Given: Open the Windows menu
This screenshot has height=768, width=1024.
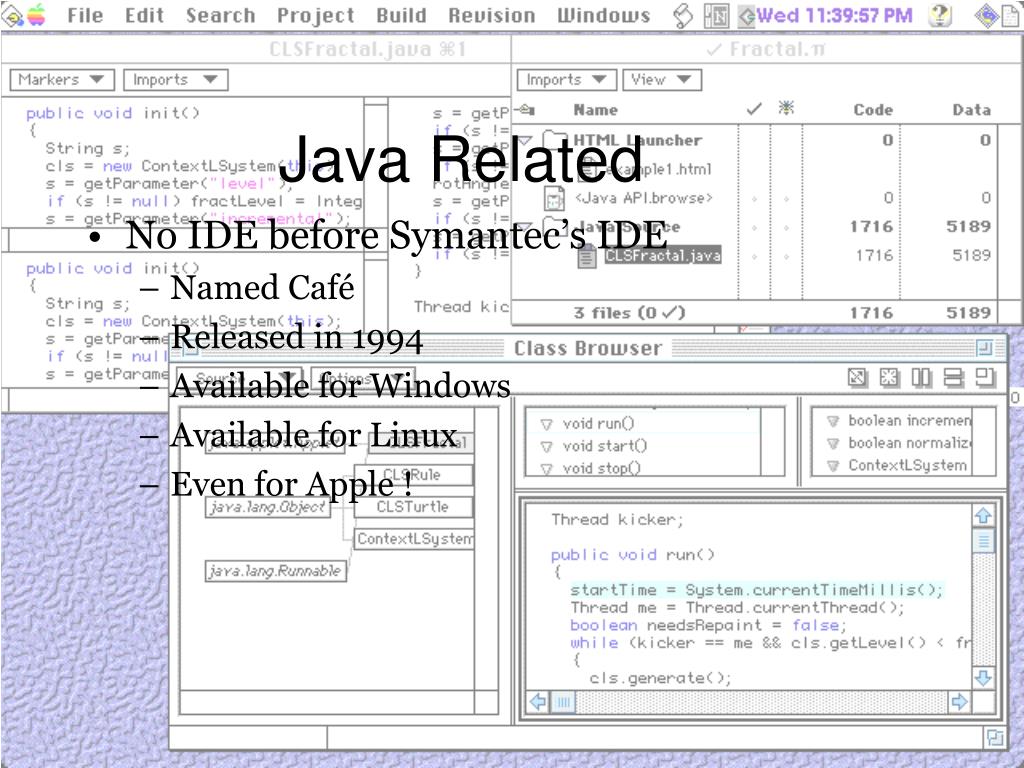Looking at the screenshot, I should click(x=603, y=15).
